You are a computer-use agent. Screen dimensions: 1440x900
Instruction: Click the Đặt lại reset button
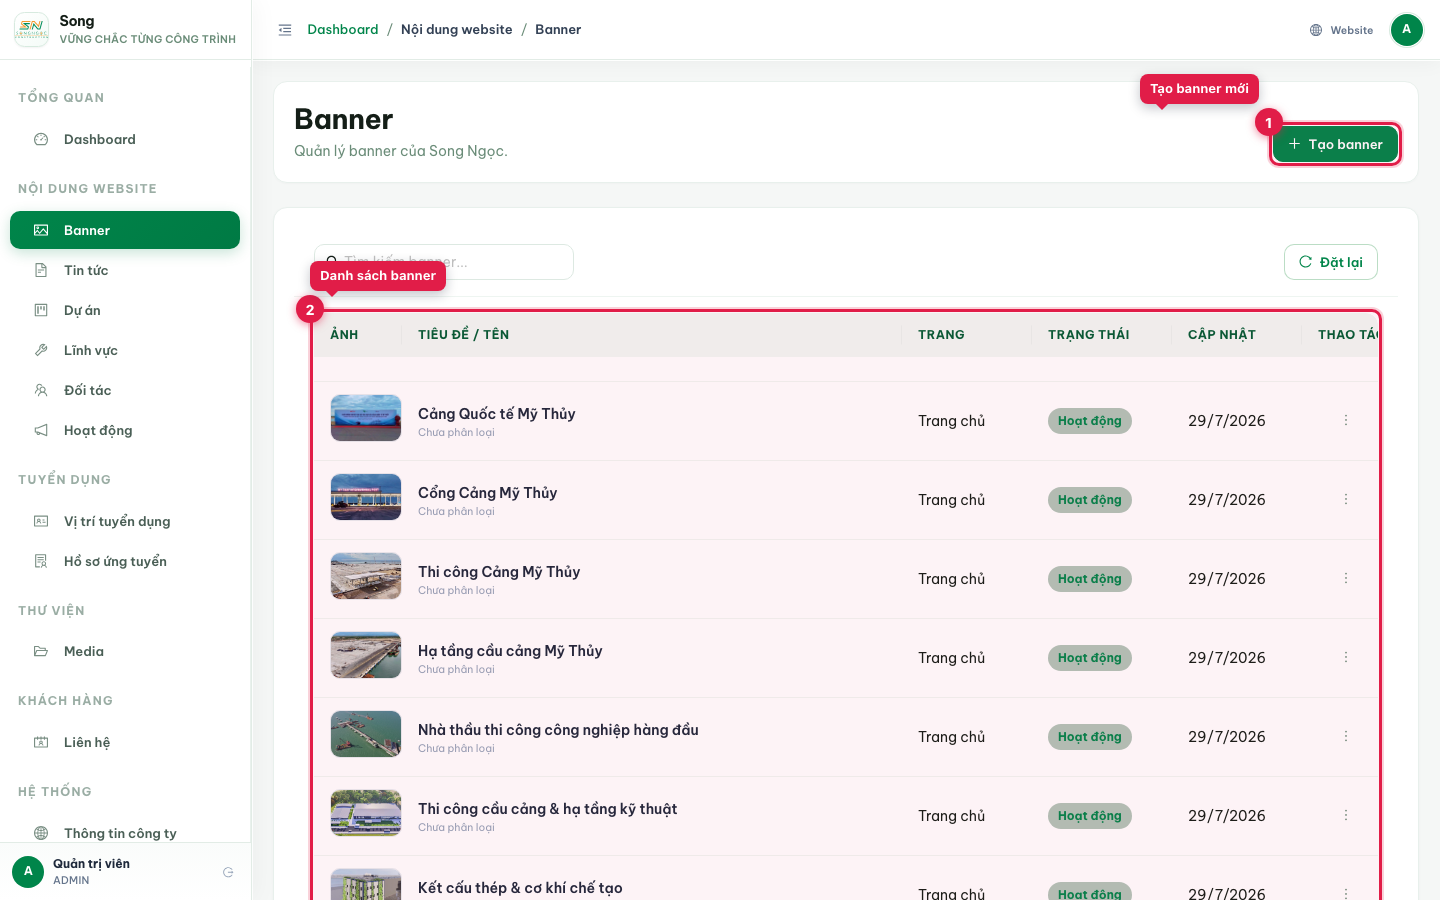click(x=1331, y=262)
